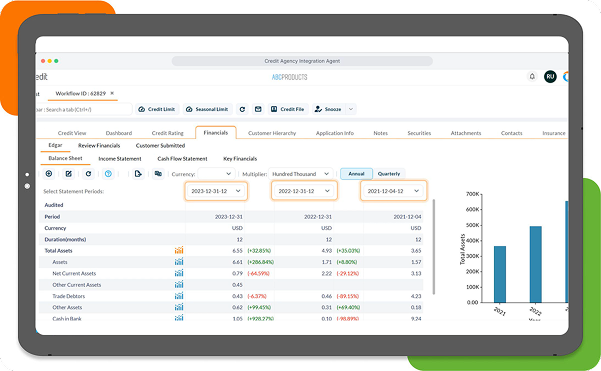The height and width of the screenshot is (371, 601).
Task: Show chart for Trade Debtors row
Action: 179,296
